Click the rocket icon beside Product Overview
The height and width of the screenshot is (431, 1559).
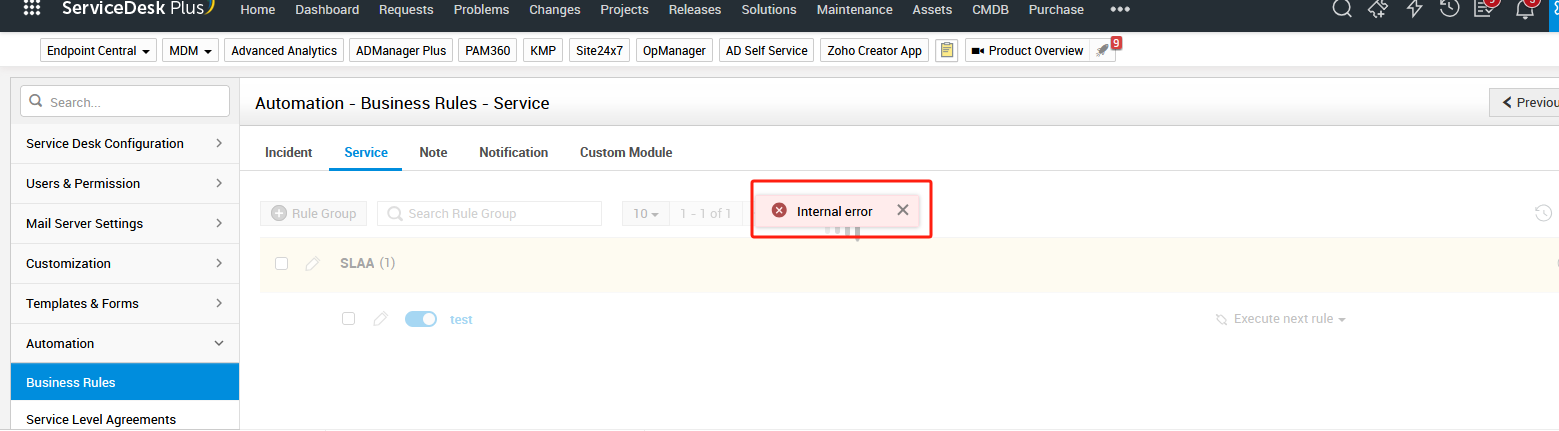(x=1101, y=51)
